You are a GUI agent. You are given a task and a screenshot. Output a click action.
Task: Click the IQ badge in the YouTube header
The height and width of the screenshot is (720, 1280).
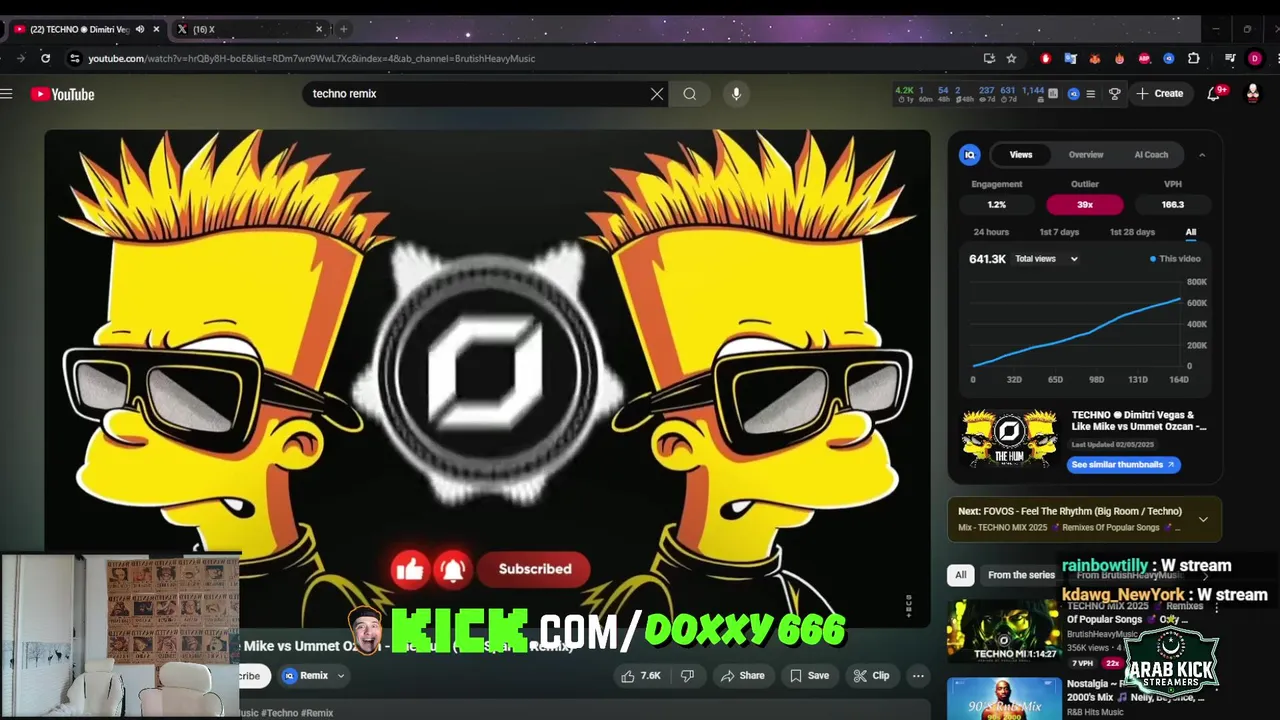tap(1074, 94)
